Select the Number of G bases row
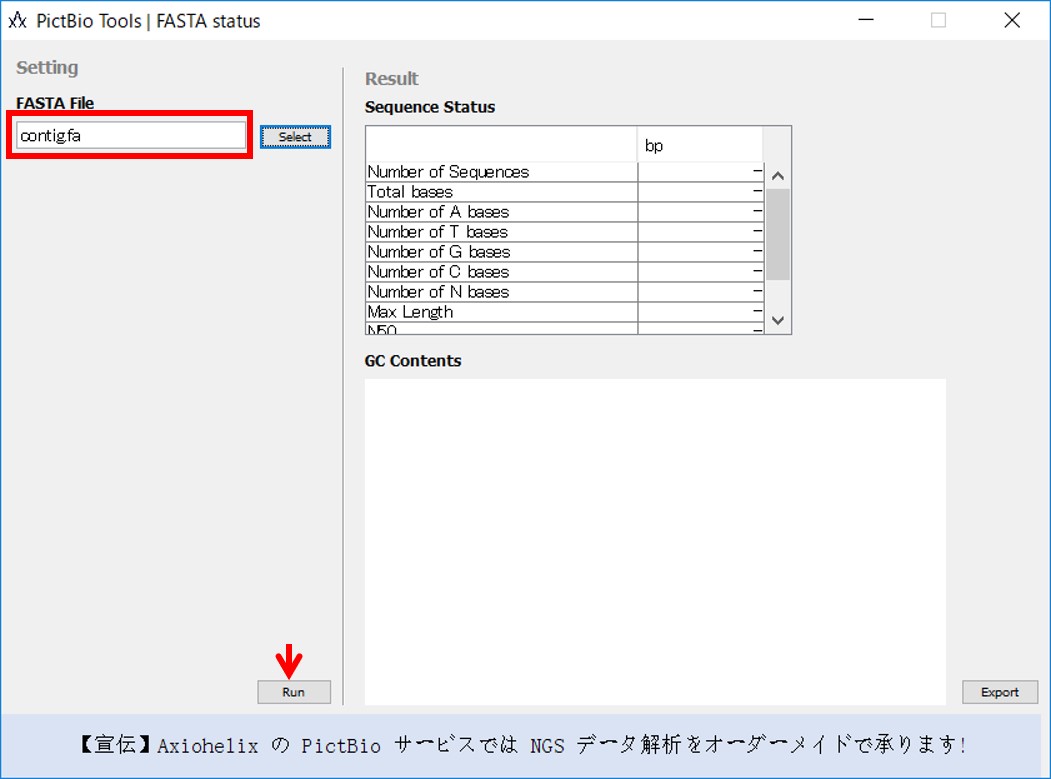Image resolution: width=1051 pixels, height=779 pixels. pyautogui.click(x=501, y=252)
